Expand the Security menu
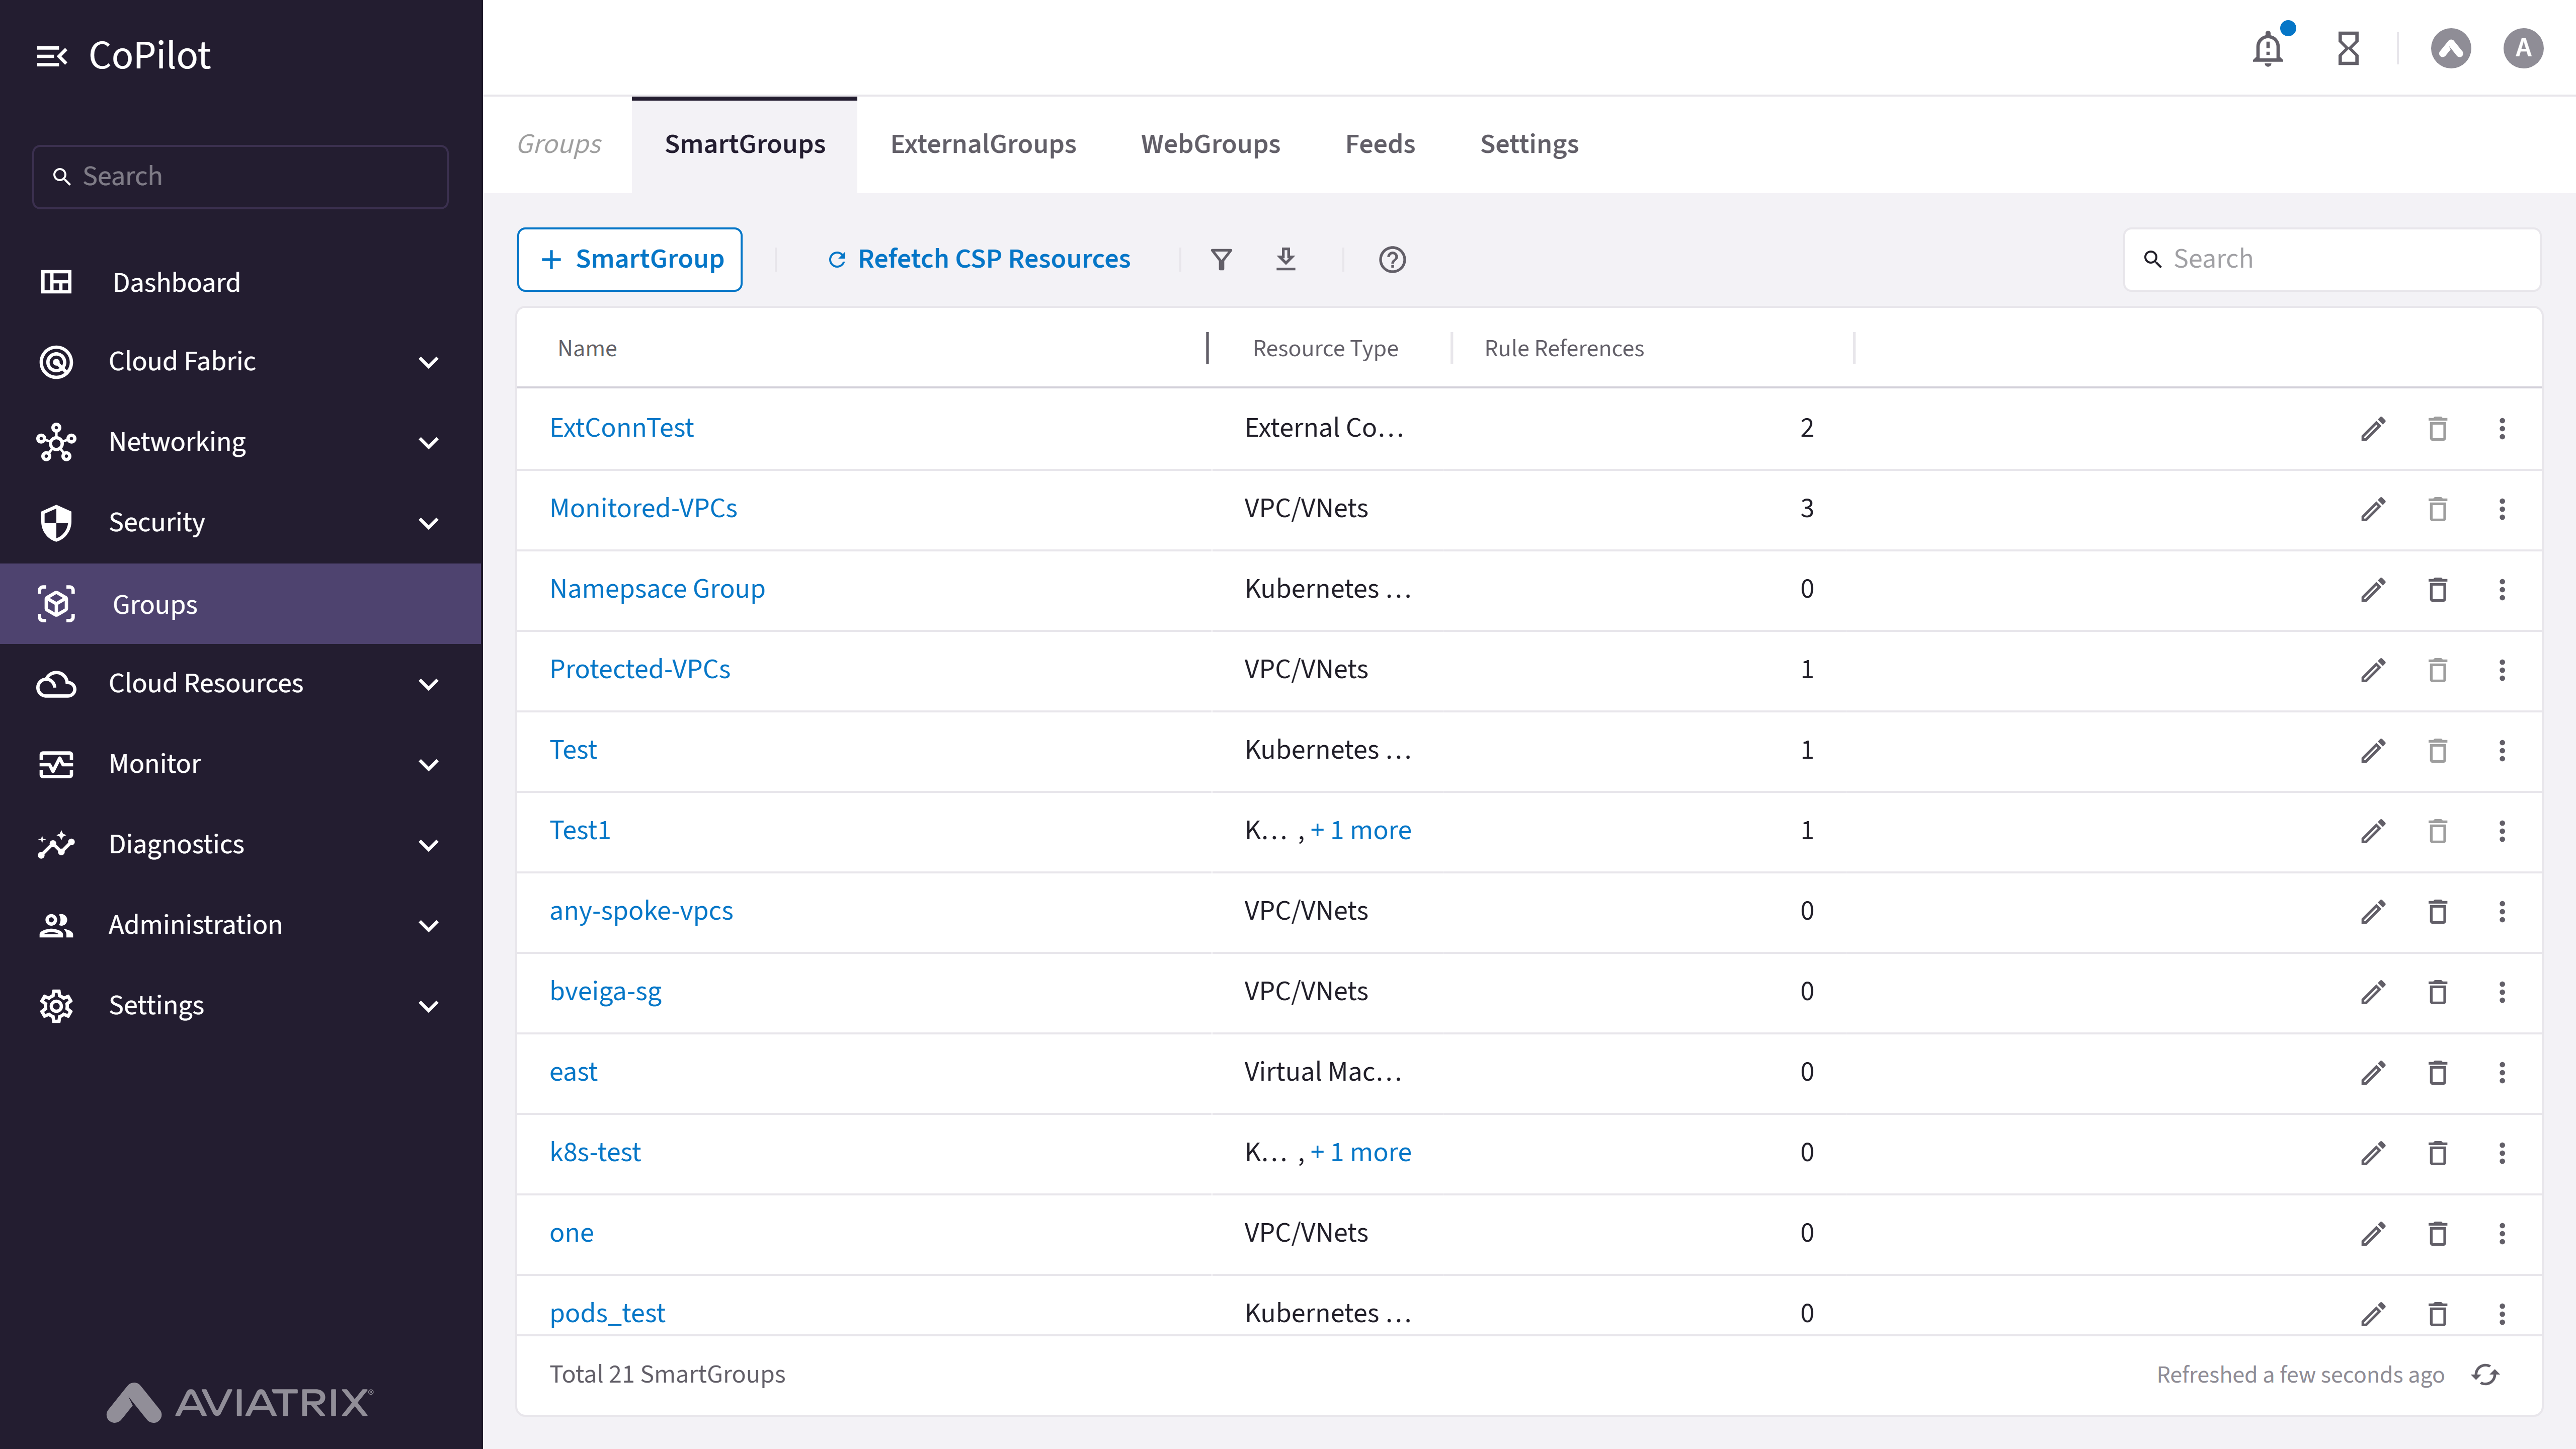2576x1449 pixels. (240, 523)
